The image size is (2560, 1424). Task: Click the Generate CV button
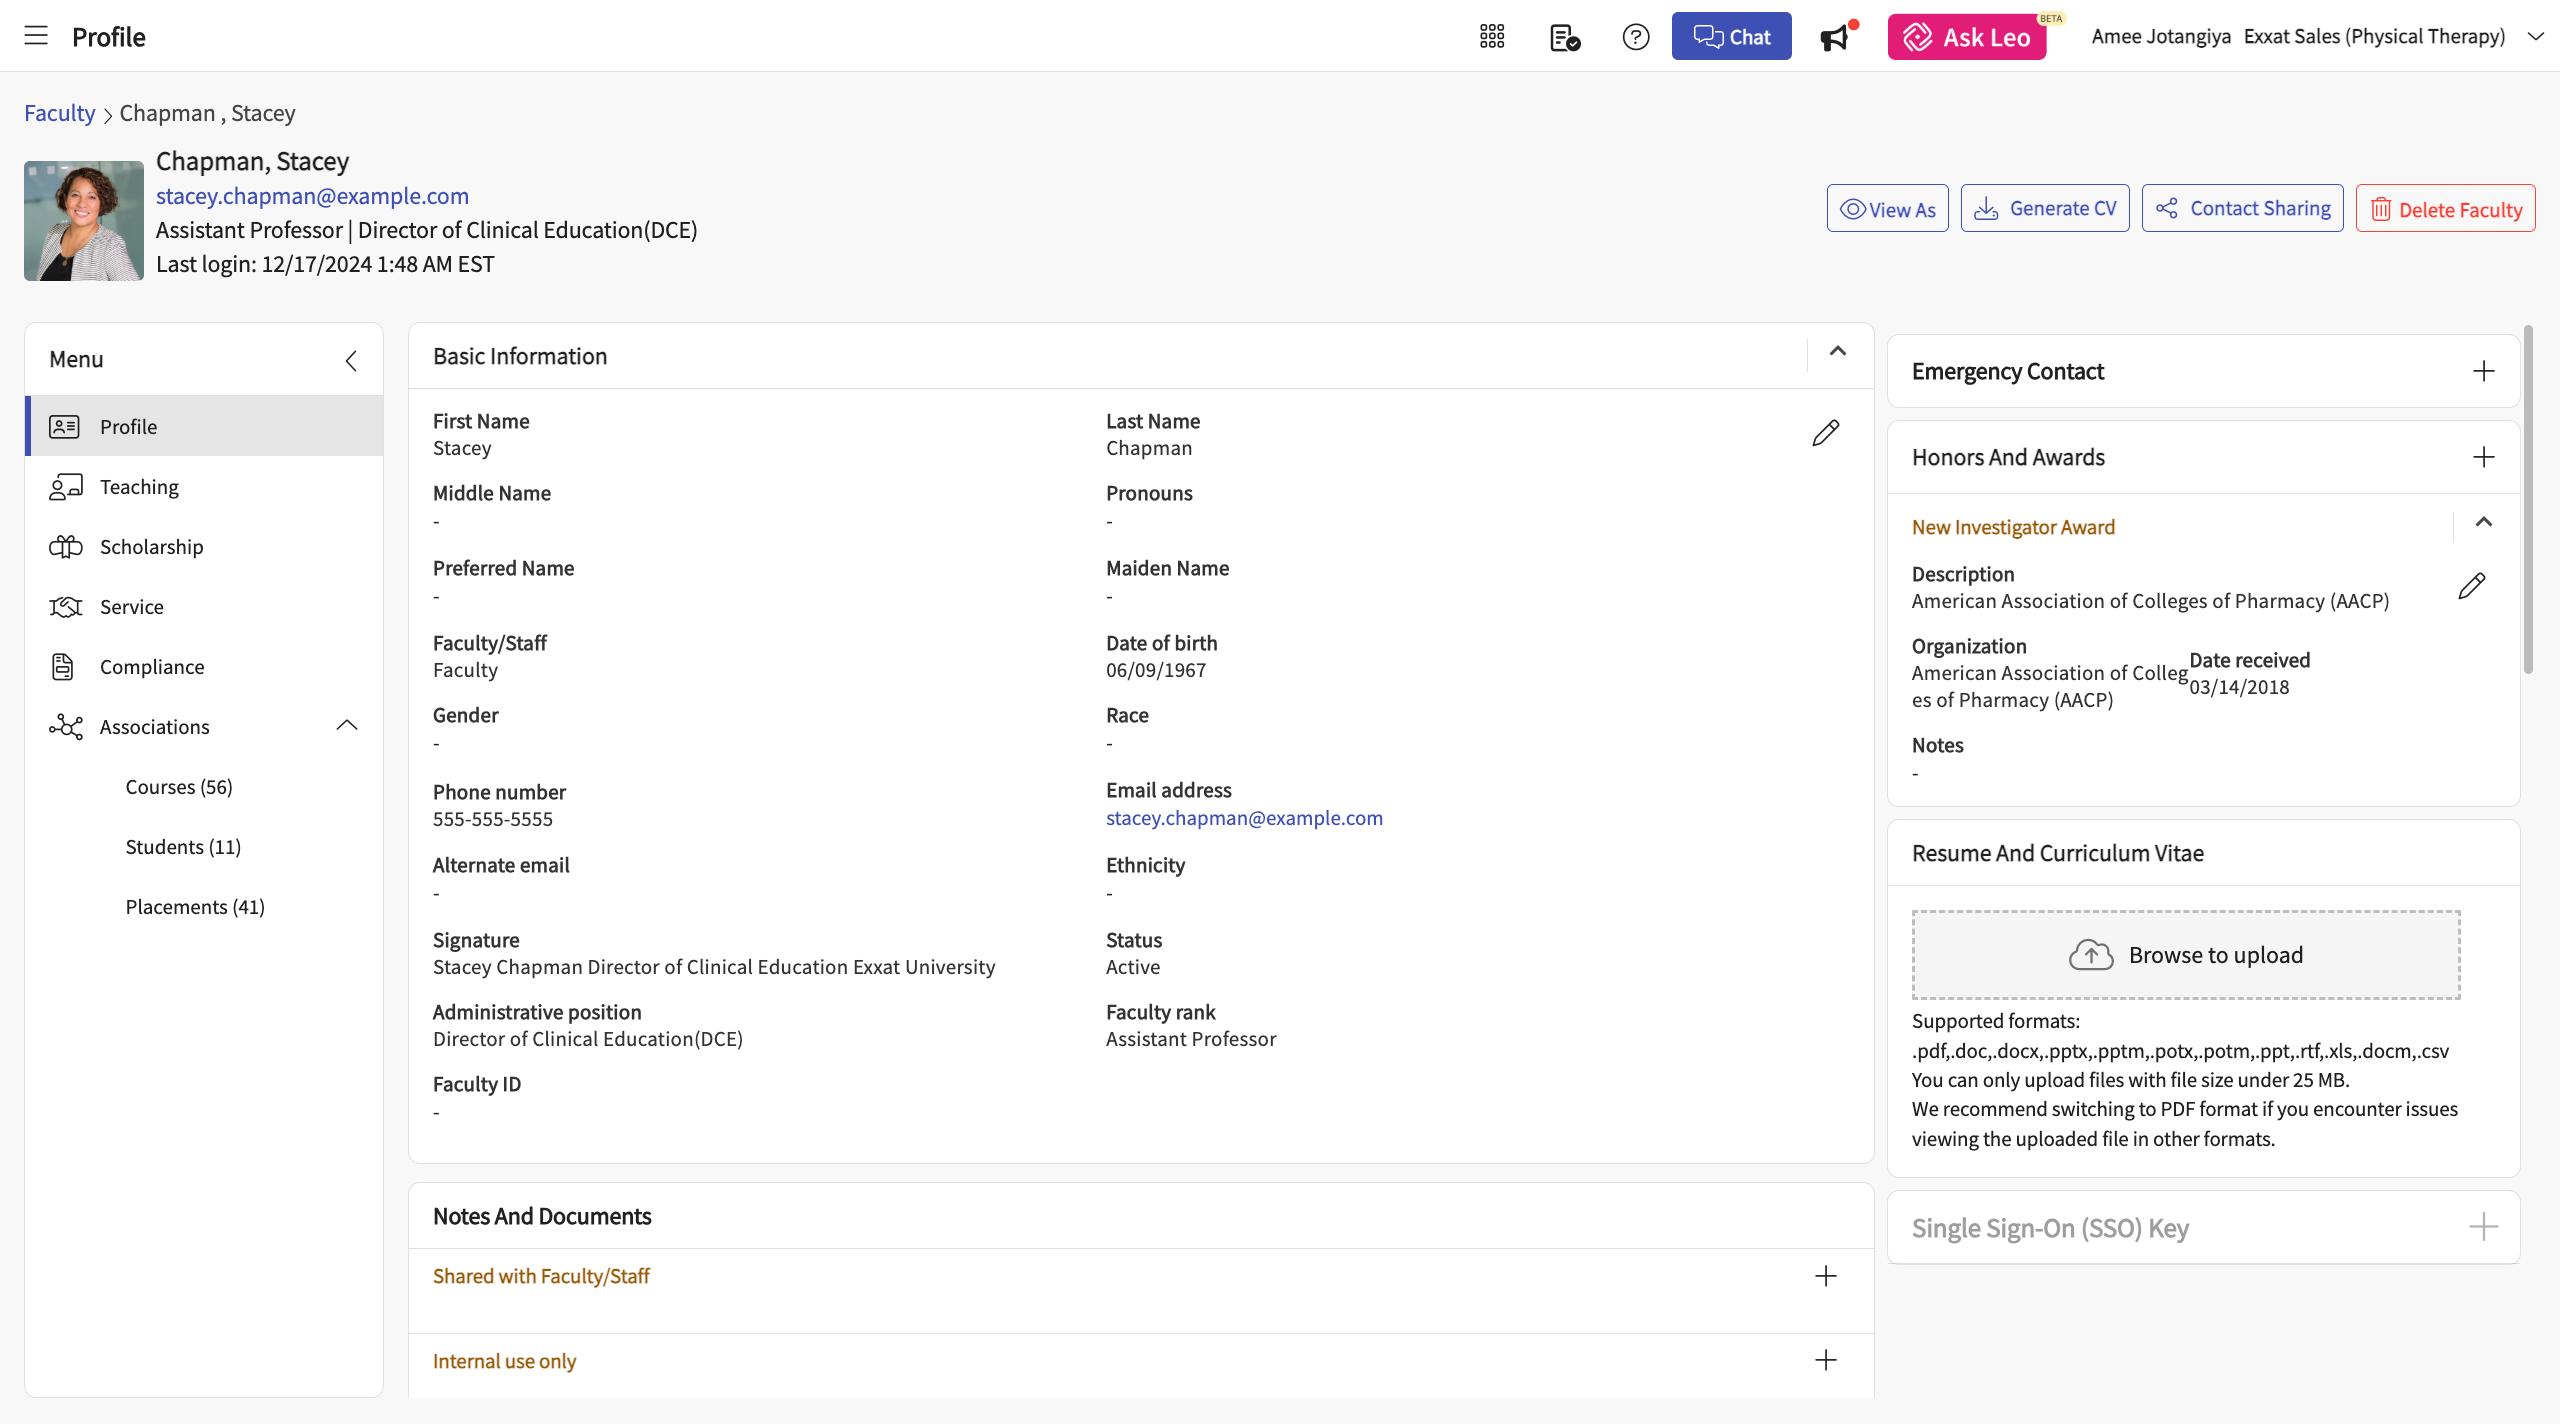pyautogui.click(x=2045, y=208)
